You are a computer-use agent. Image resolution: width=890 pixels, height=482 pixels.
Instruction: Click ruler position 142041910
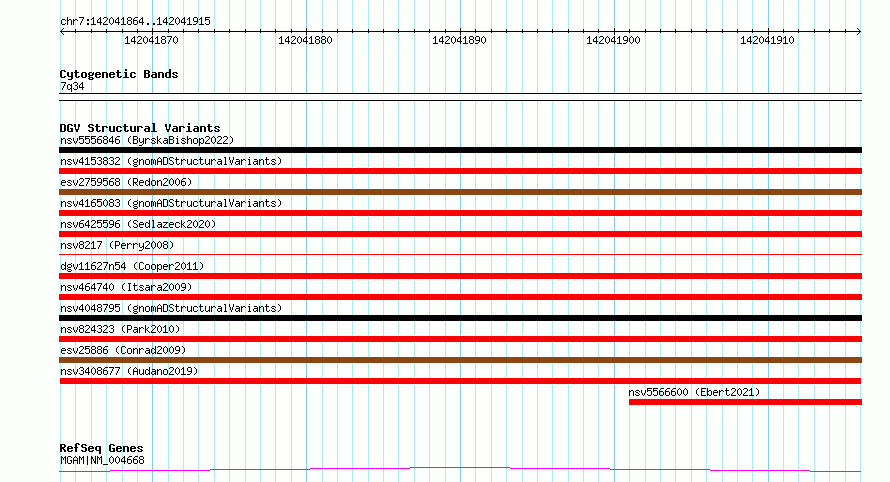pos(767,40)
